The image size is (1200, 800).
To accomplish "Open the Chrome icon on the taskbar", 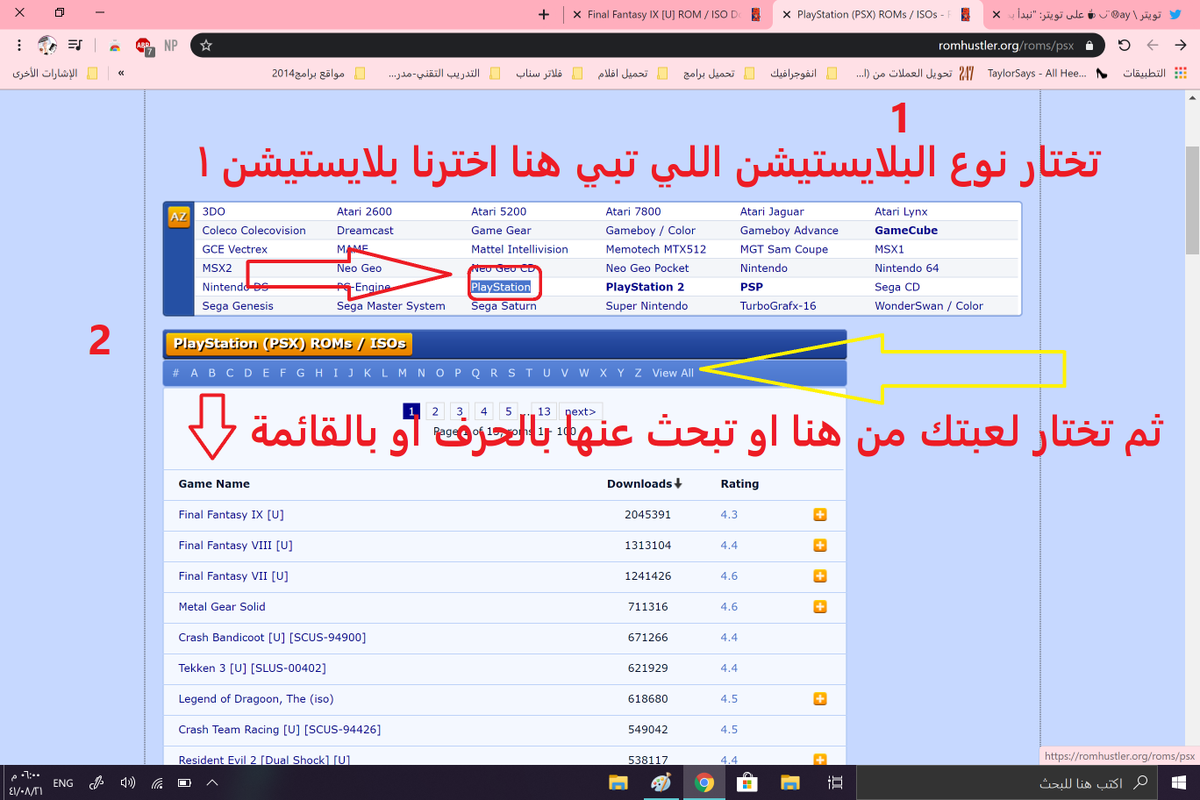I will pyautogui.click(x=704, y=782).
